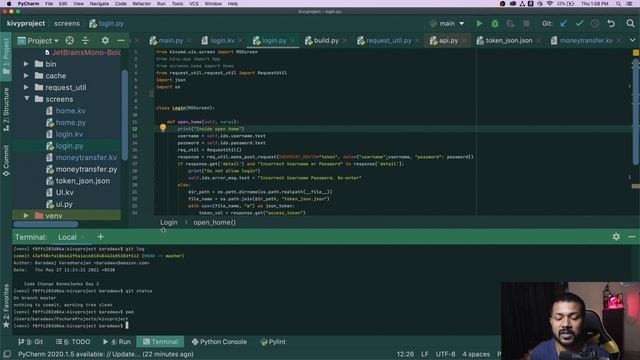This screenshot has width=640, height=360.
Task: Run the main configuration with play button
Action: [479, 24]
